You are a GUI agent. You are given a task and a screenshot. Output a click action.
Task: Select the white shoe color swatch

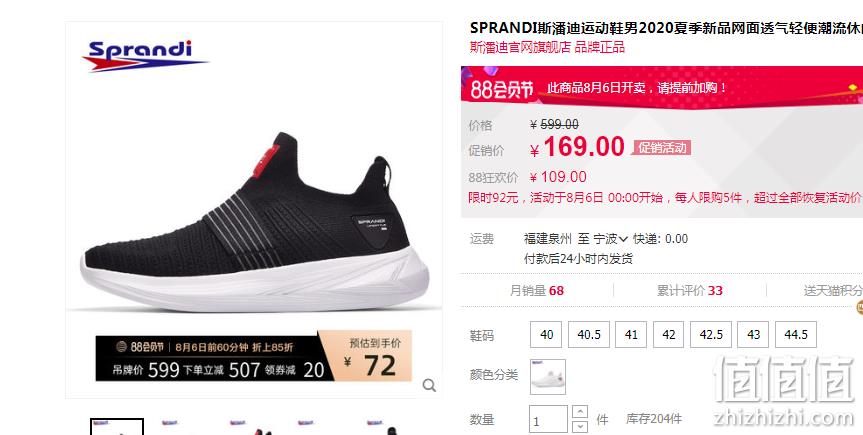(548, 377)
